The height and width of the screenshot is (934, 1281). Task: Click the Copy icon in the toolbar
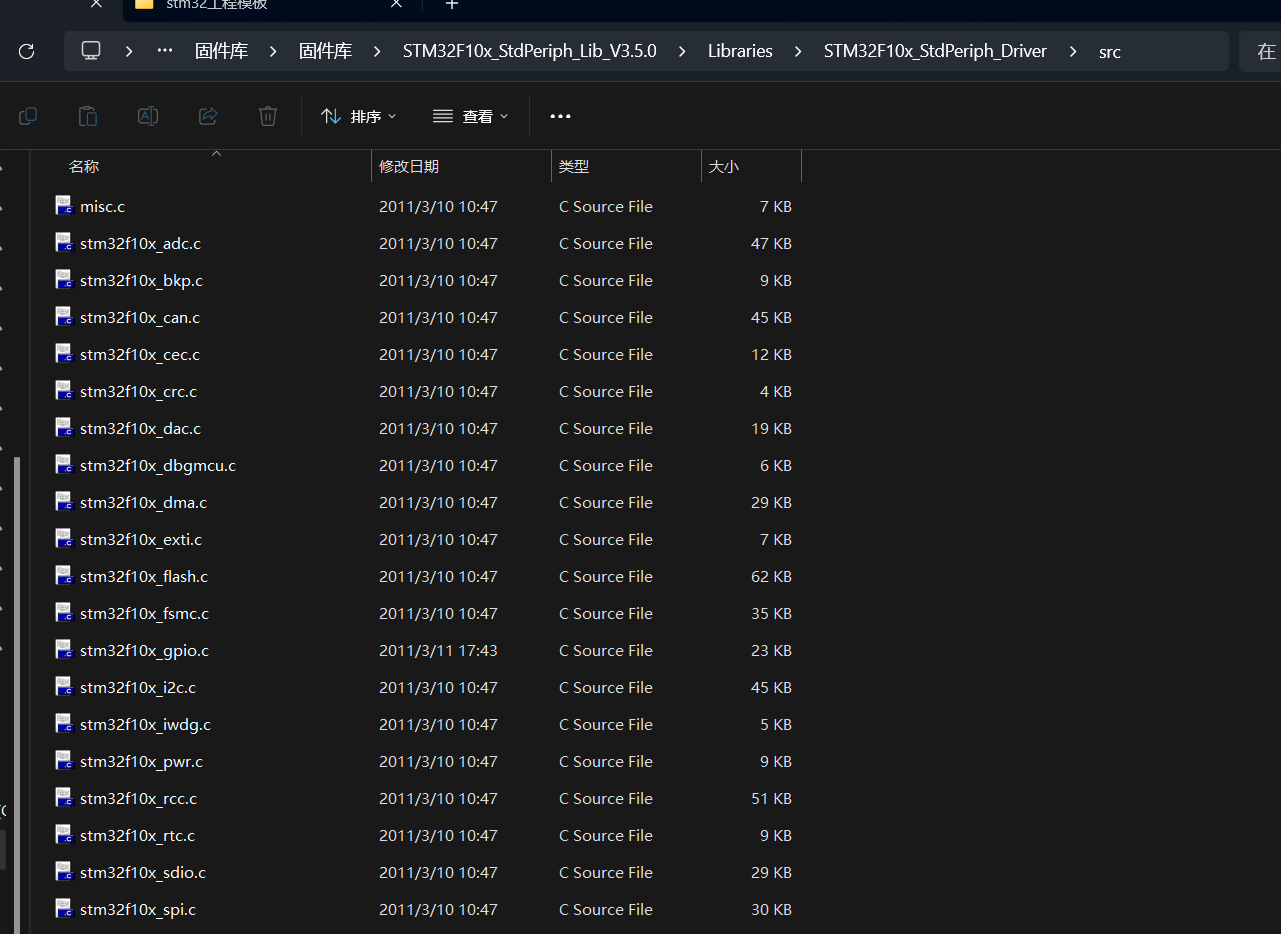pyautogui.click(x=28, y=116)
